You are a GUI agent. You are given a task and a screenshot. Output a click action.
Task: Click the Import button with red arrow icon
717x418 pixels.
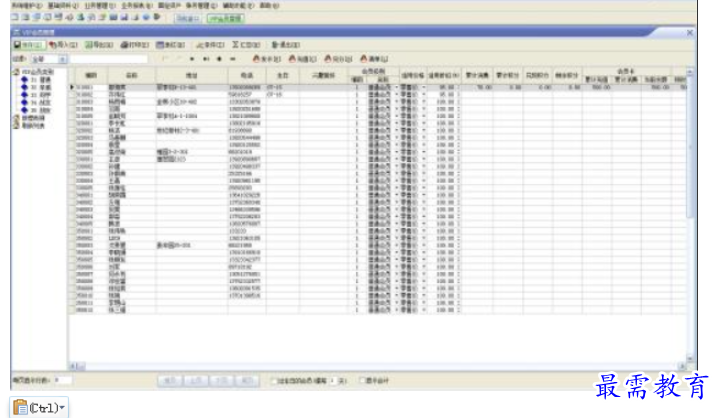pyautogui.click(x=63, y=45)
